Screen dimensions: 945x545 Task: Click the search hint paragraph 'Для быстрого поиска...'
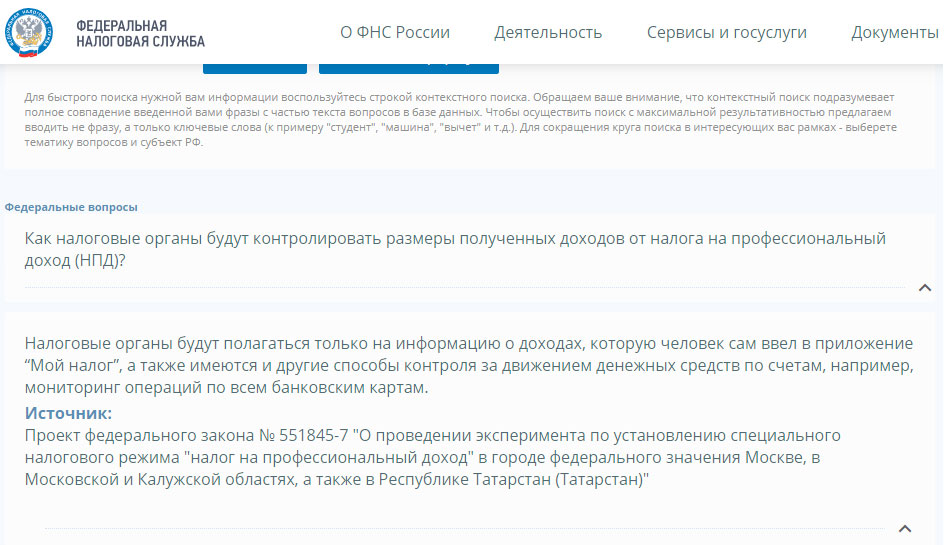(461, 119)
